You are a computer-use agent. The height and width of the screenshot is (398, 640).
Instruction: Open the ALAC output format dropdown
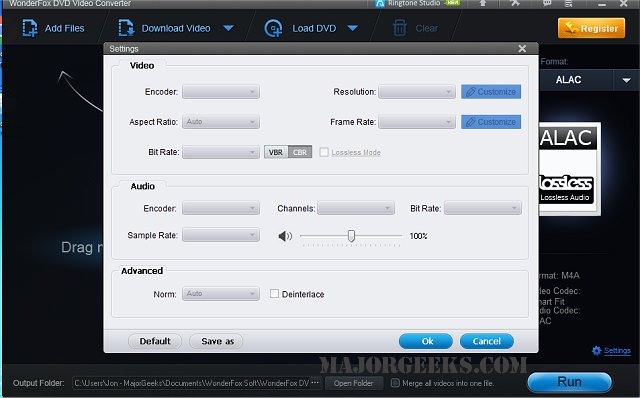(626, 80)
